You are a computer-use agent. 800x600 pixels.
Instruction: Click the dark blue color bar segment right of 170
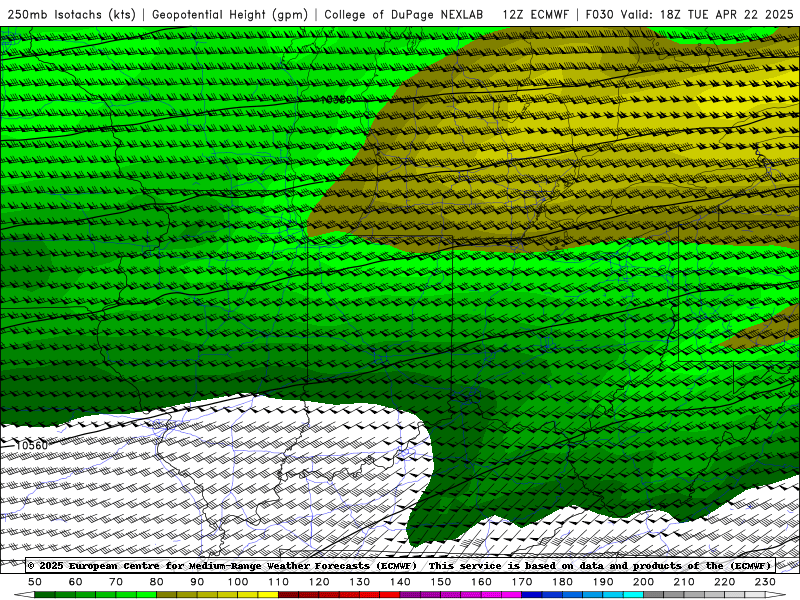coord(532,595)
